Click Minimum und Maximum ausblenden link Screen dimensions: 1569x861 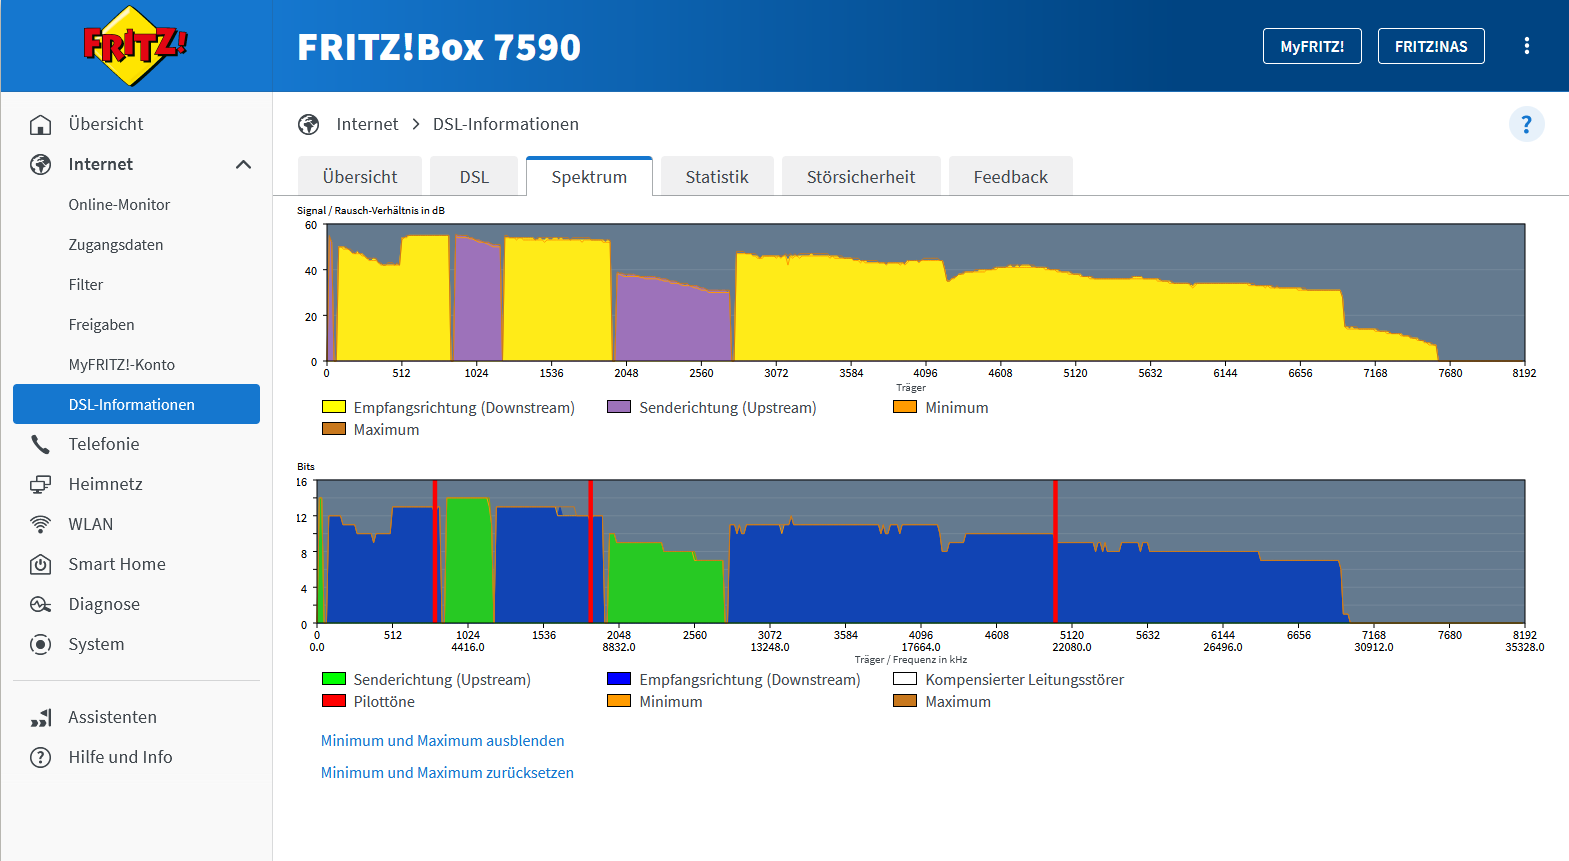coord(442,741)
